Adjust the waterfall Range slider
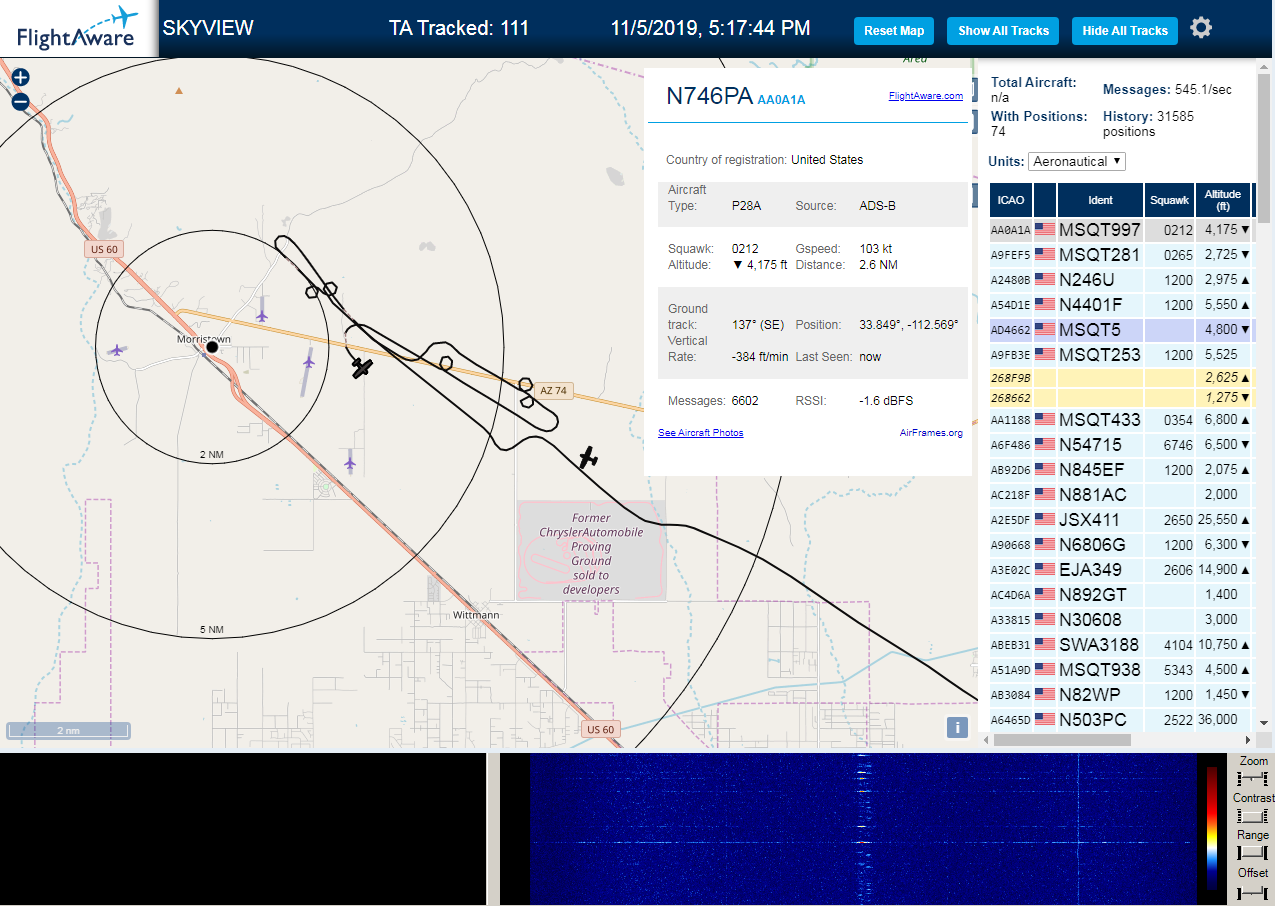This screenshot has width=1275, height=907. pyautogui.click(x=1253, y=853)
